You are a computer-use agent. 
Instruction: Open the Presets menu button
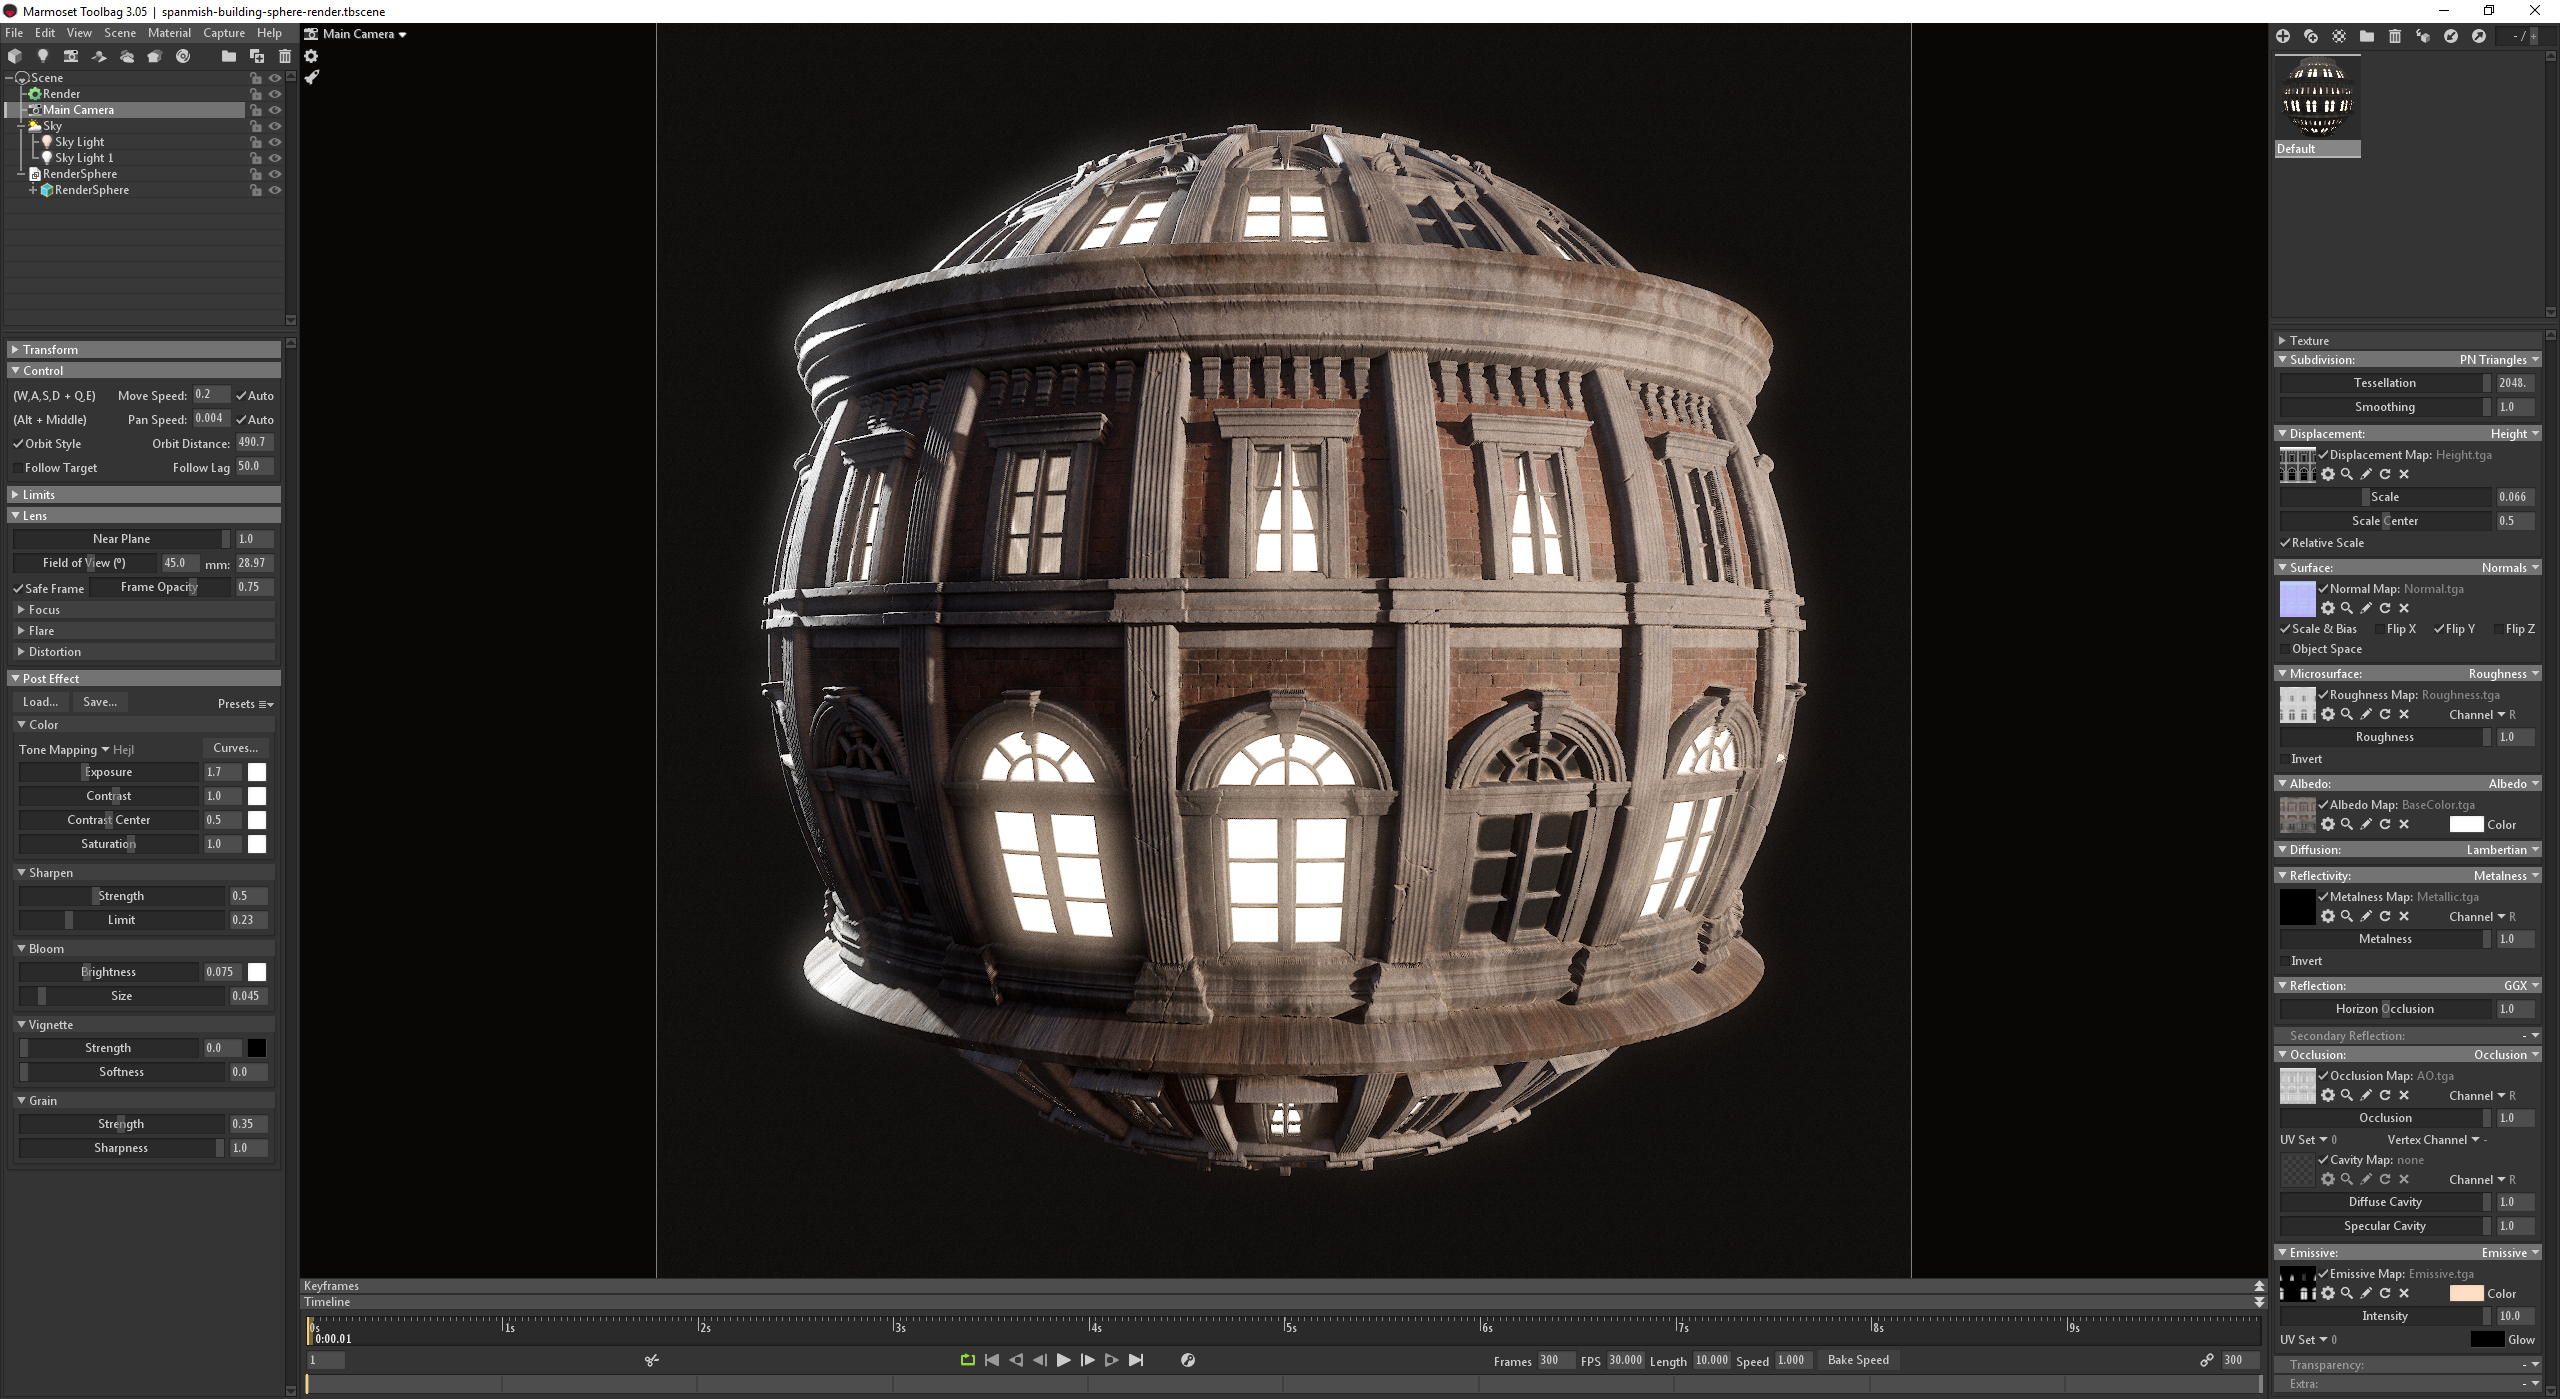point(245,704)
